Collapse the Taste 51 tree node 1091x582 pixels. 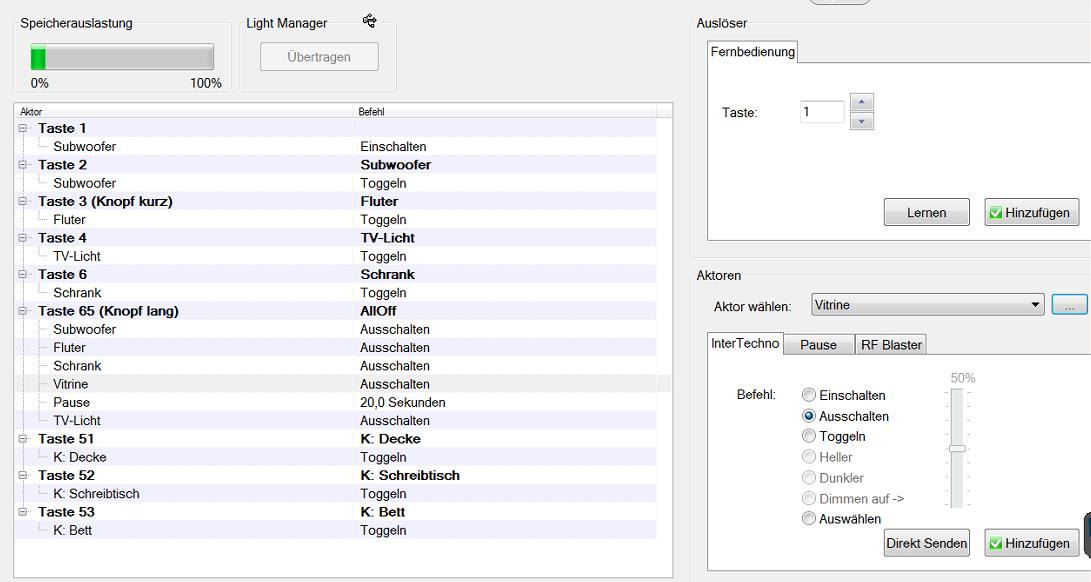[23, 439]
